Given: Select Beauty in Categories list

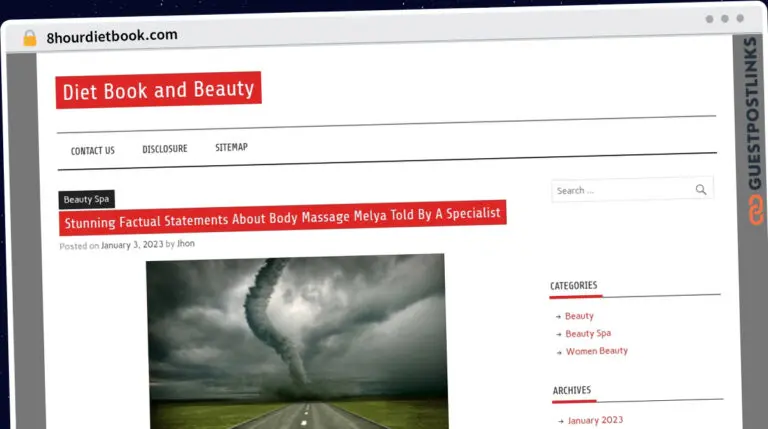Looking at the screenshot, I should tap(579, 316).
